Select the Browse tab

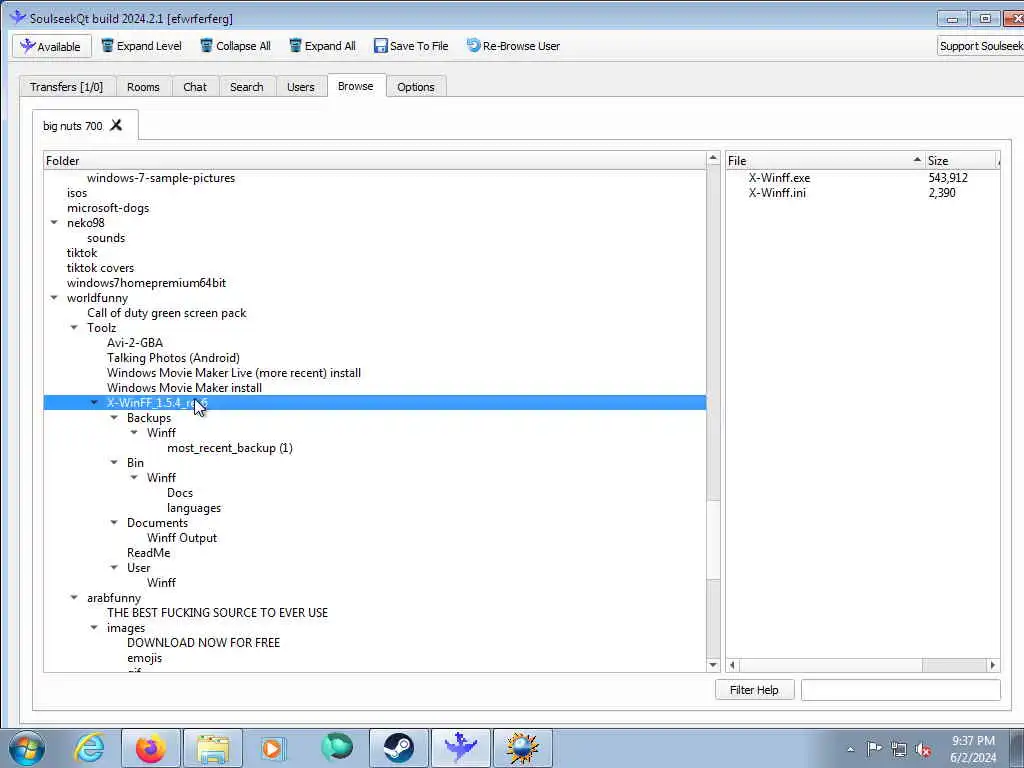click(356, 86)
